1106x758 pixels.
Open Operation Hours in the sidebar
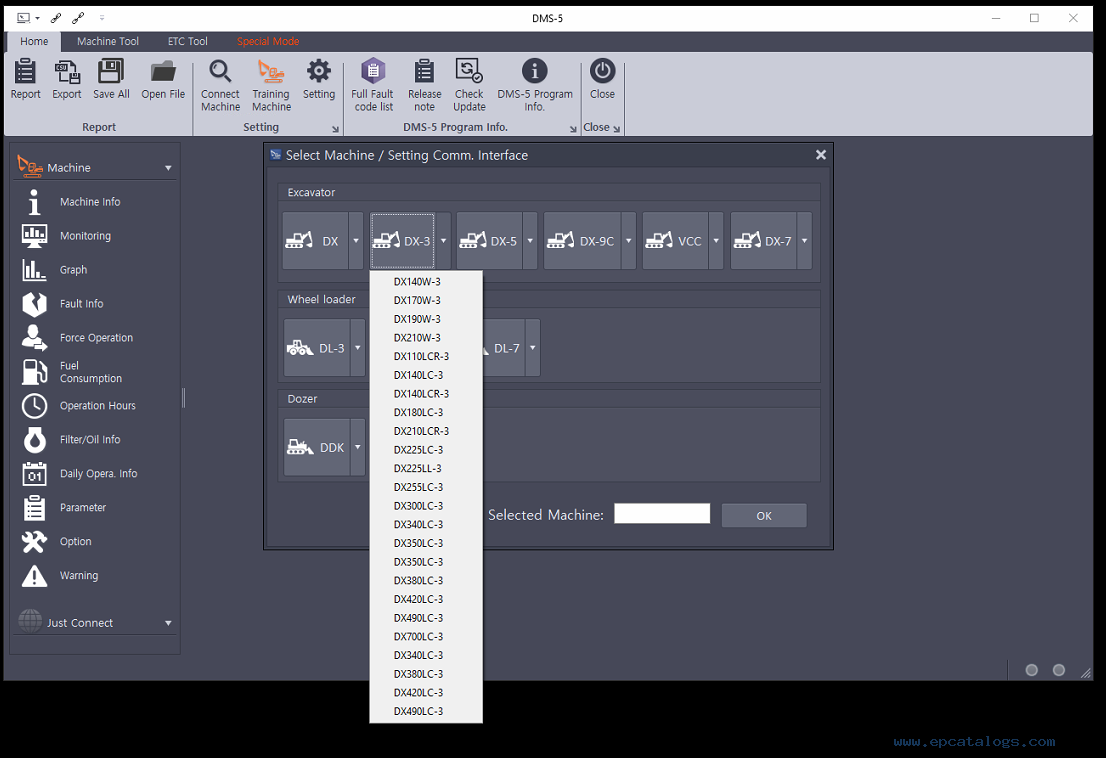coord(97,405)
